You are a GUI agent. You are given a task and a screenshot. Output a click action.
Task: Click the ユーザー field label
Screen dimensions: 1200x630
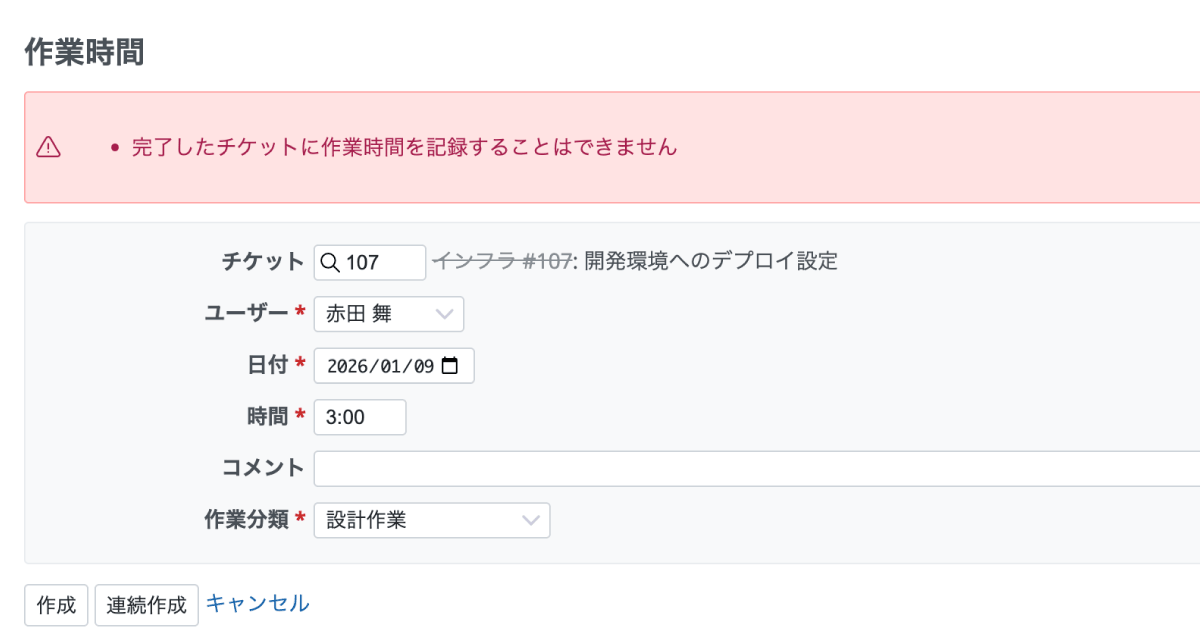[247, 314]
